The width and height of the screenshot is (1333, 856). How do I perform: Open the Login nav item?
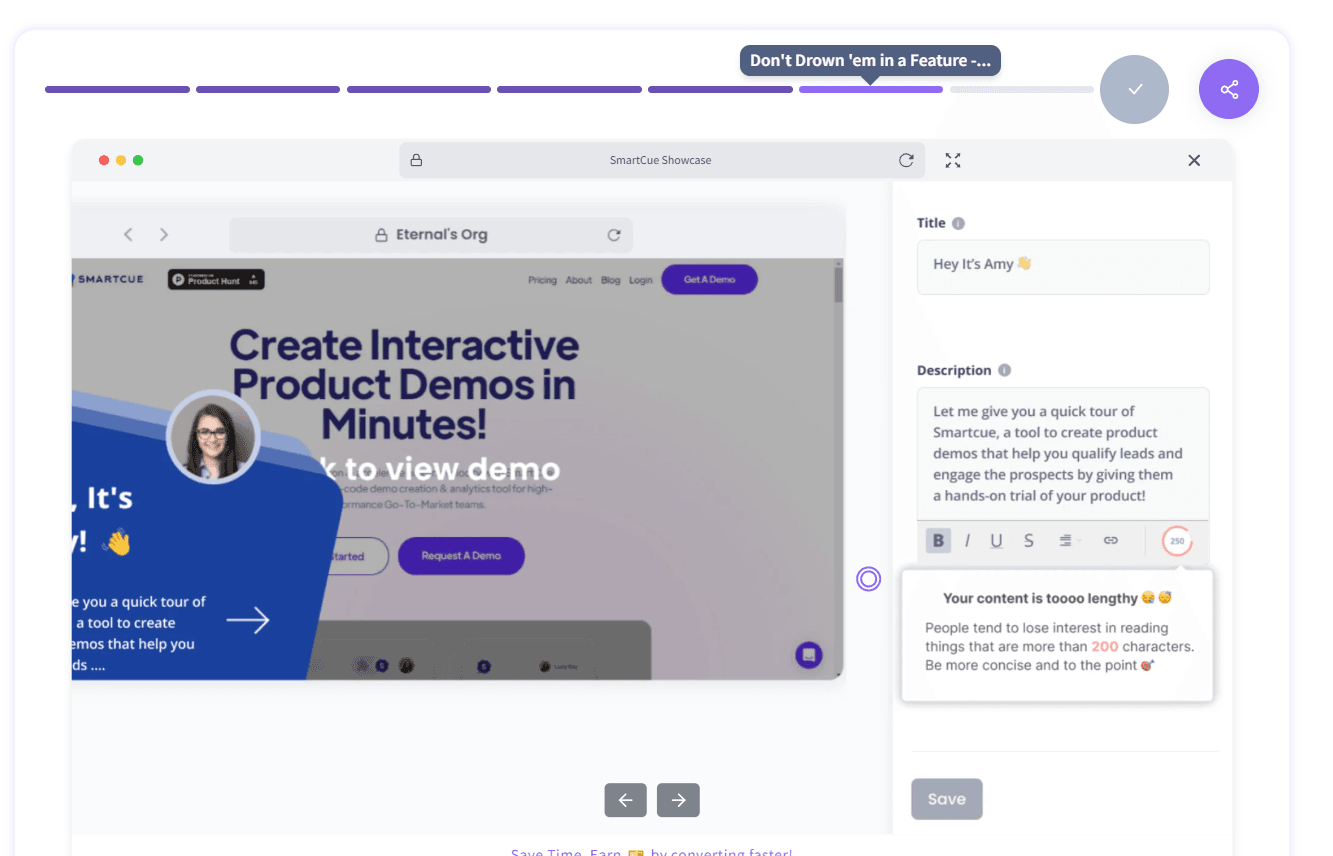click(641, 280)
